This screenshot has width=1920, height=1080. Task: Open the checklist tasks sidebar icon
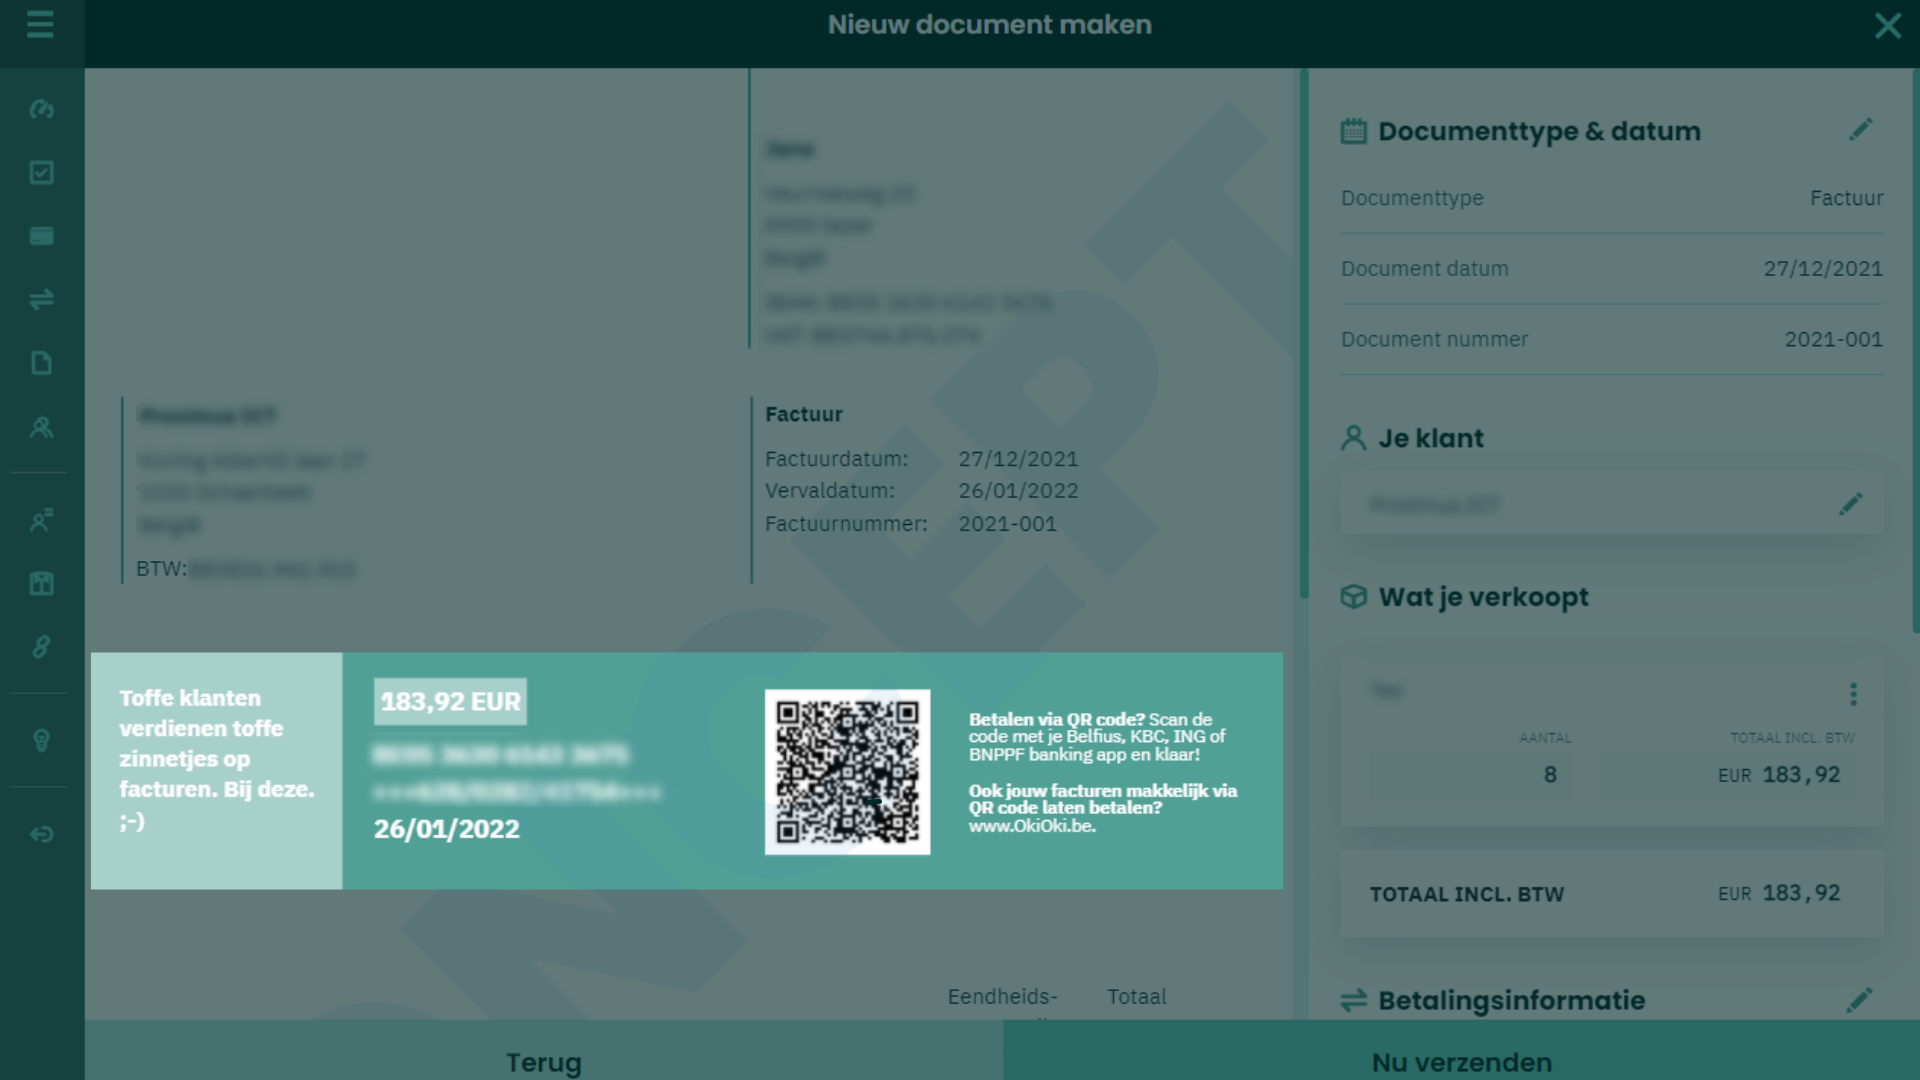click(x=41, y=172)
